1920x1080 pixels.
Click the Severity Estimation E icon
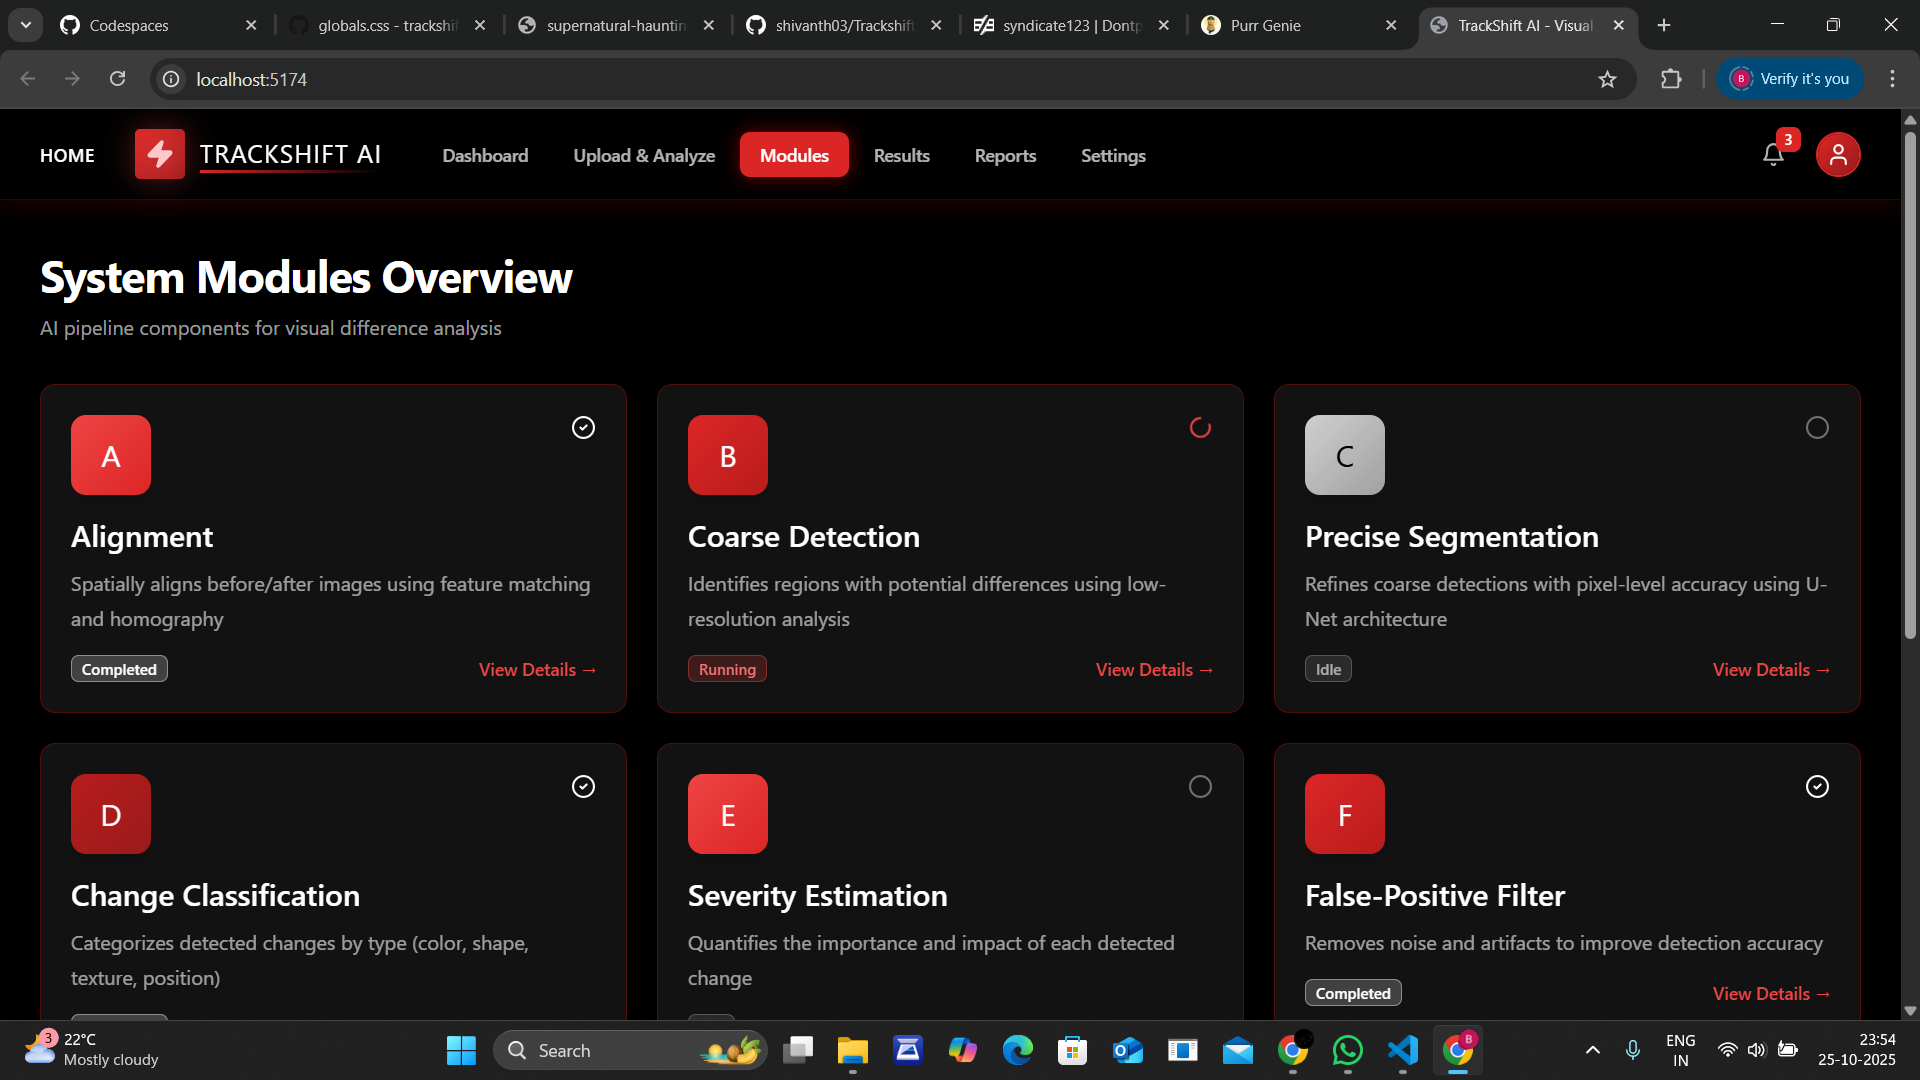728,814
